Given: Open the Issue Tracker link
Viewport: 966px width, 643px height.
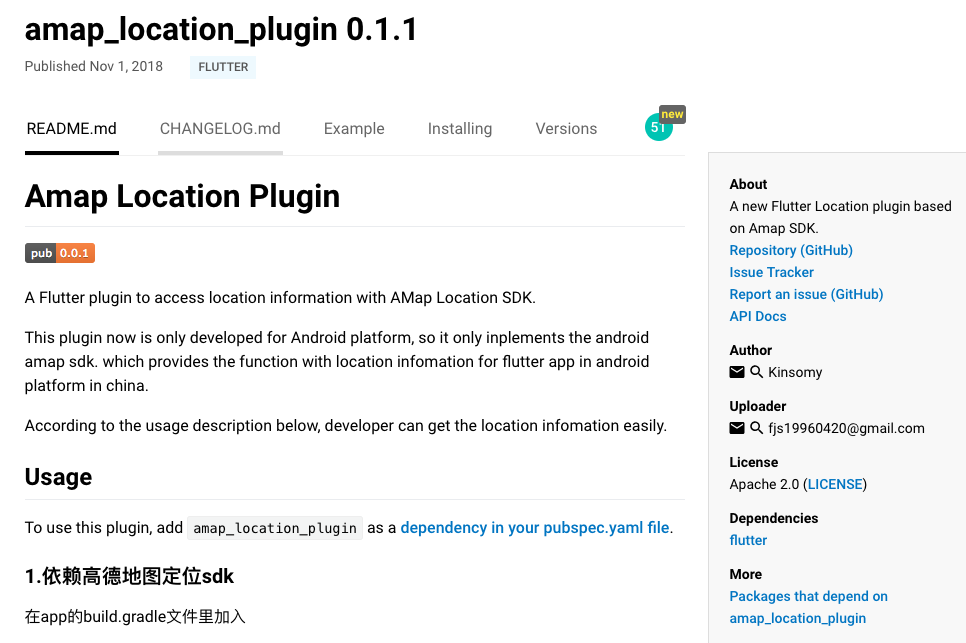Looking at the screenshot, I should (x=771, y=272).
